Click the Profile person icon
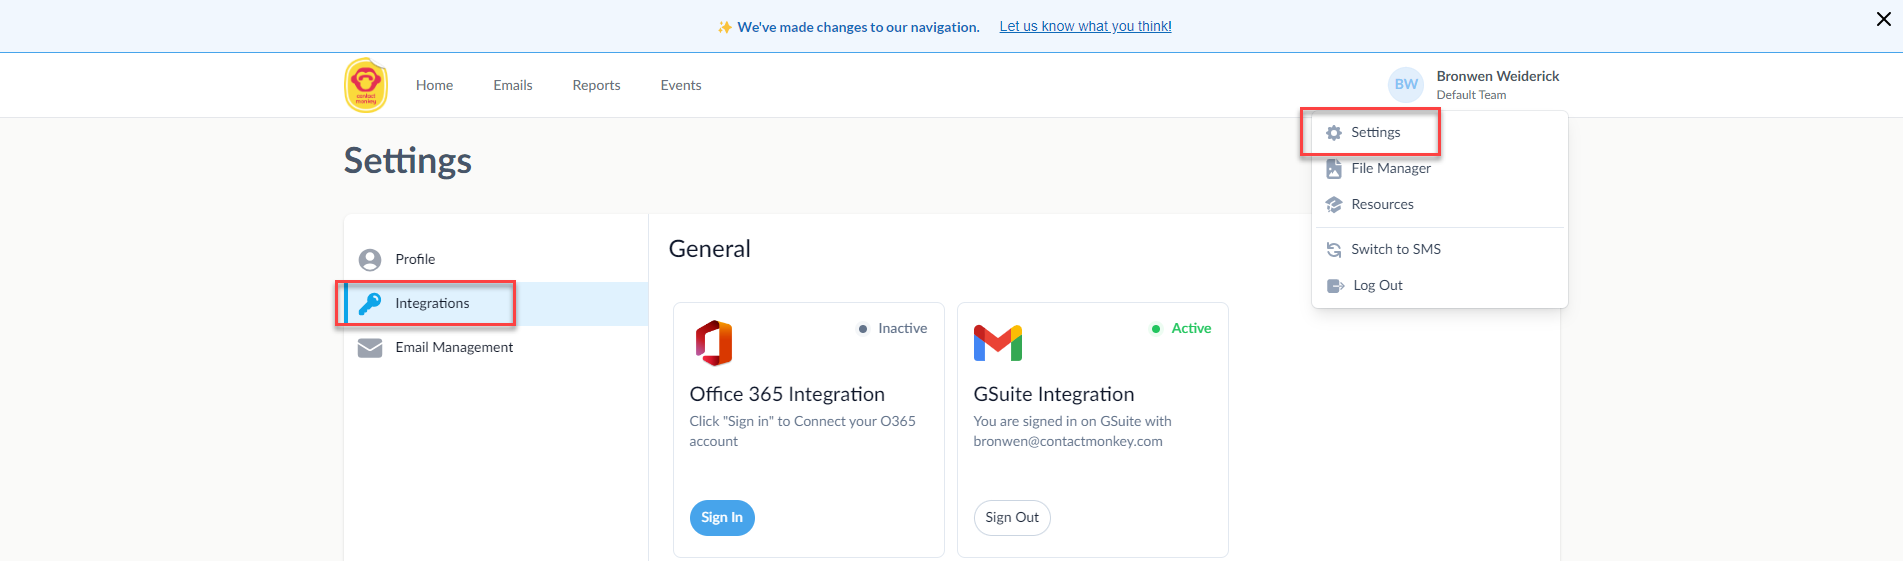The height and width of the screenshot is (561, 1903). coord(370,260)
